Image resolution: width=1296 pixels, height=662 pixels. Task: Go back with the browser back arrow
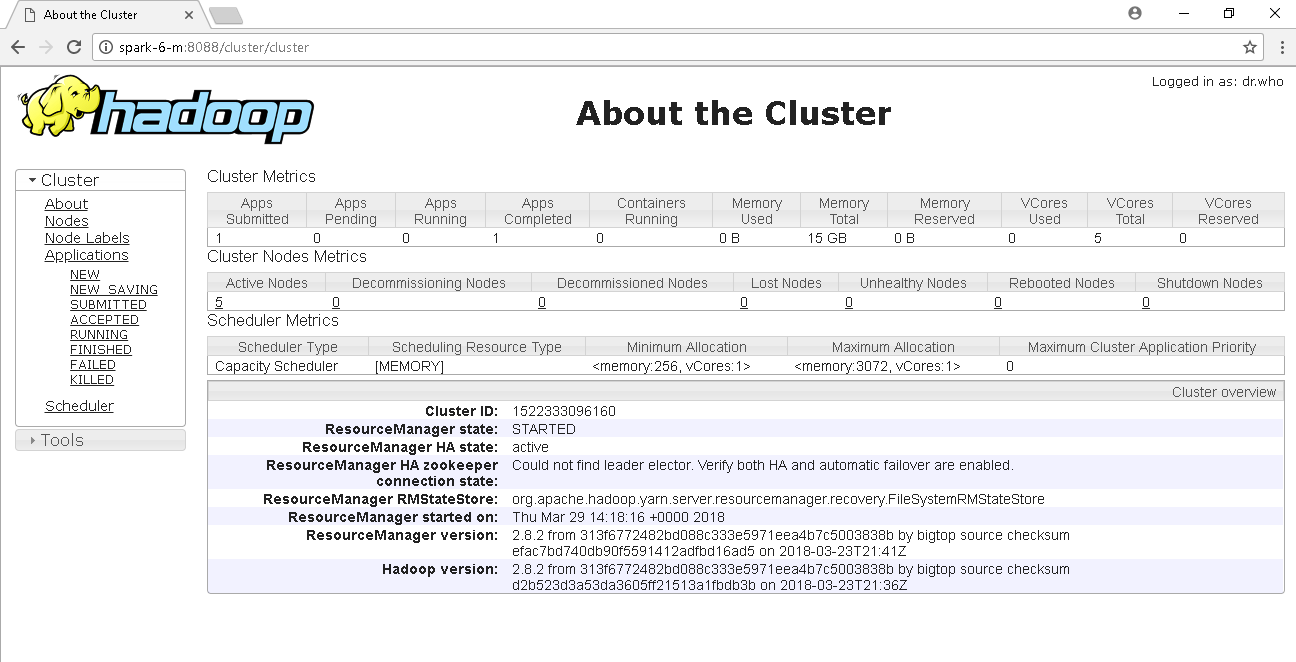pyautogui.click(x=18, y=47)
